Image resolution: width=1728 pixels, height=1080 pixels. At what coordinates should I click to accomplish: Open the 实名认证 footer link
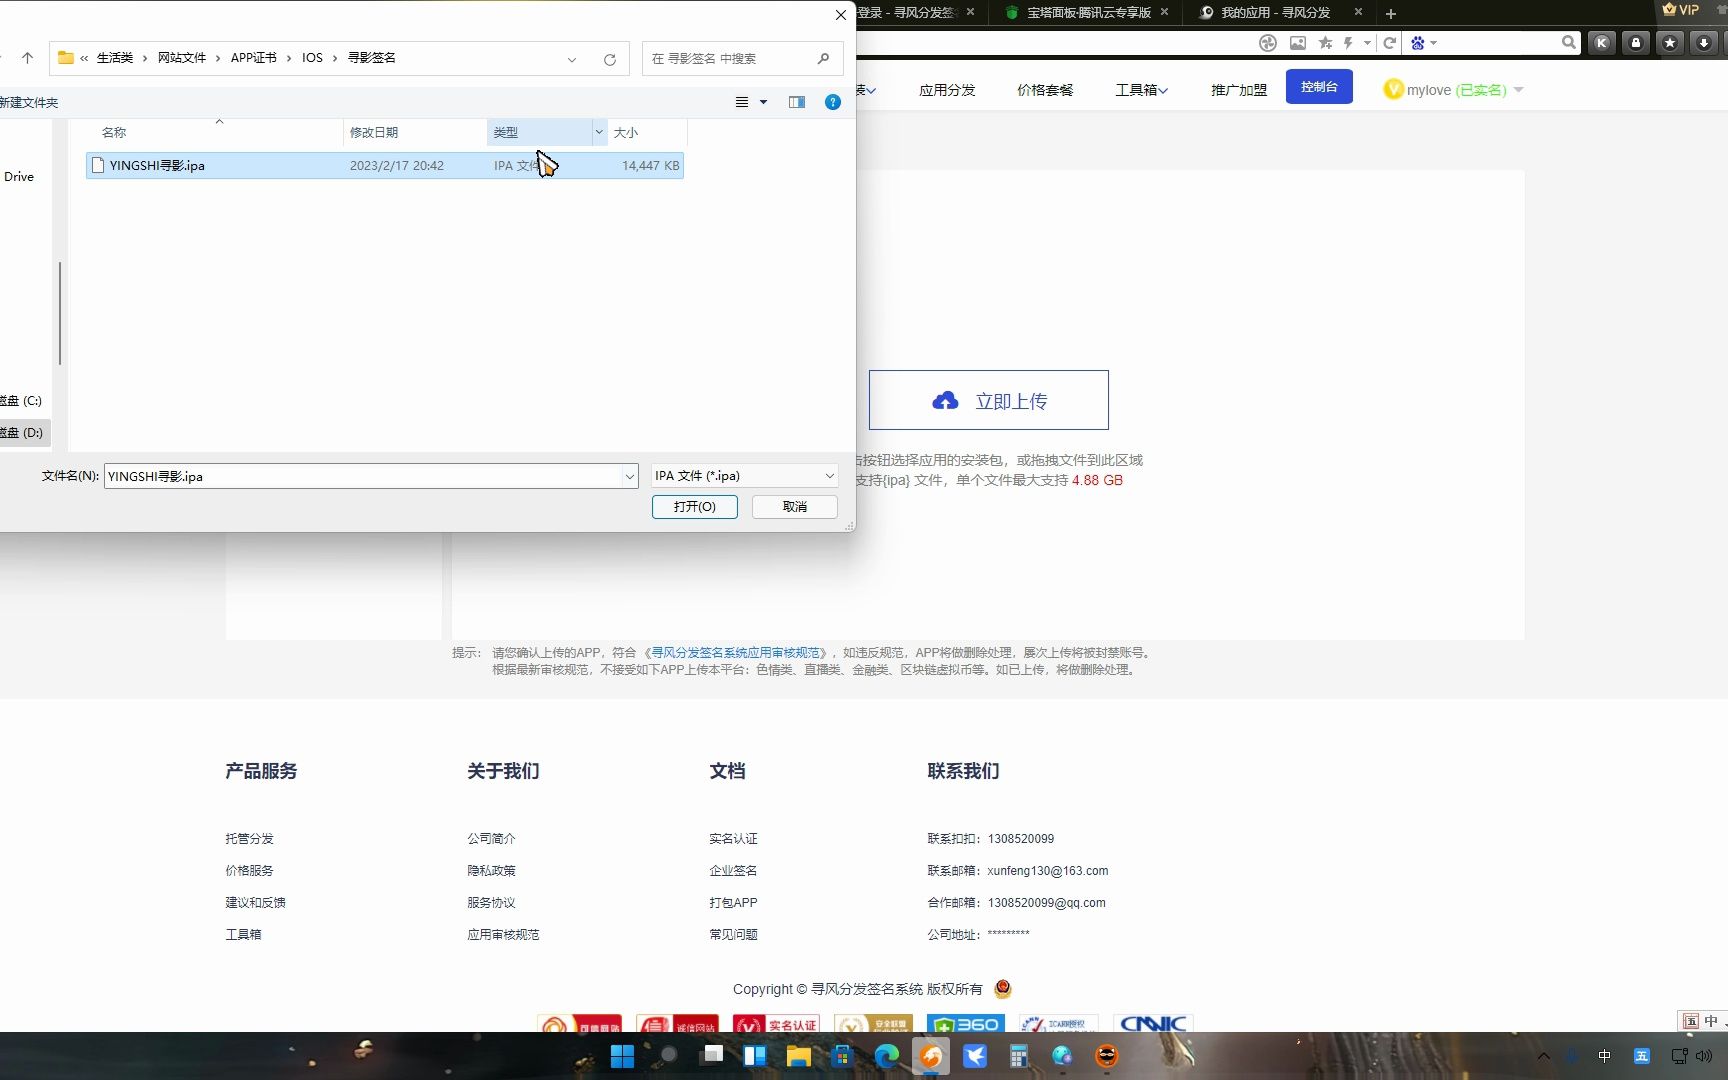click(733, 839)
